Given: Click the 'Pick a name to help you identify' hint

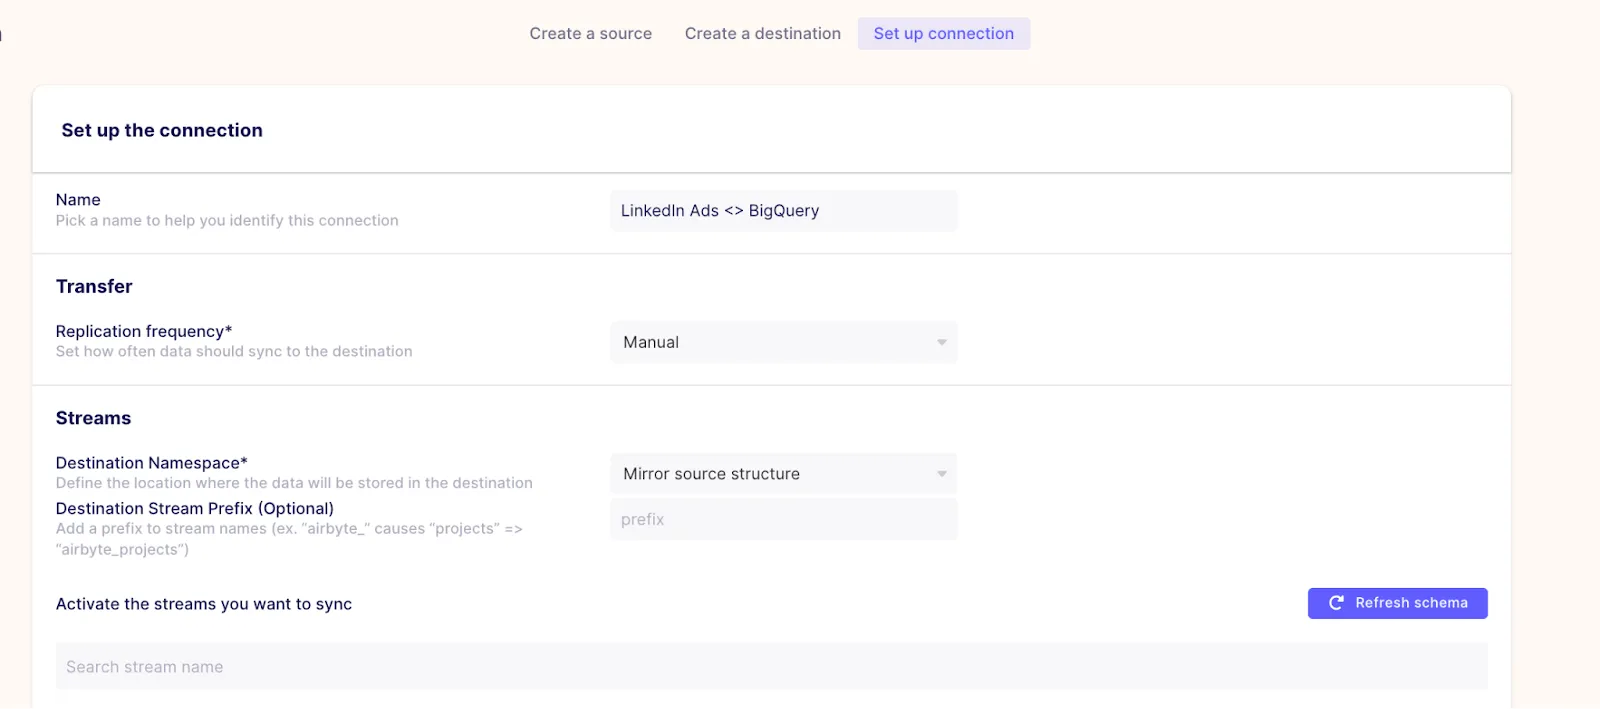Looking at the screenshot, I should tap(227, 221).
